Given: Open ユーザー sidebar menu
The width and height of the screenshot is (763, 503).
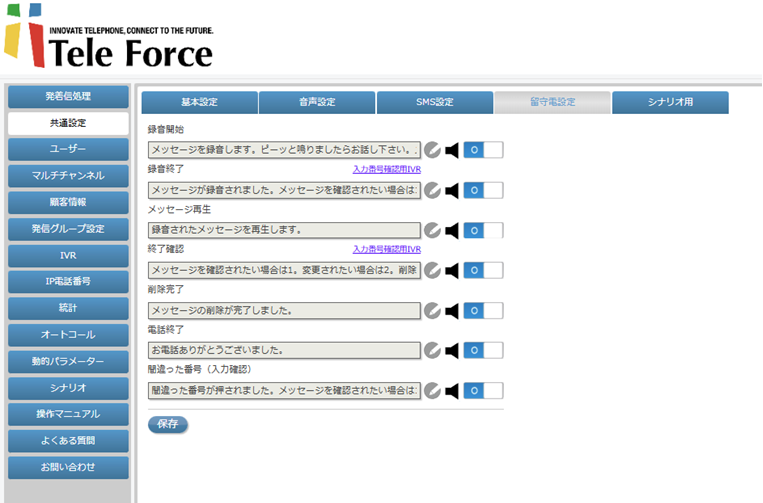Looking at the screenshot, I should click(x=68, y=149).
